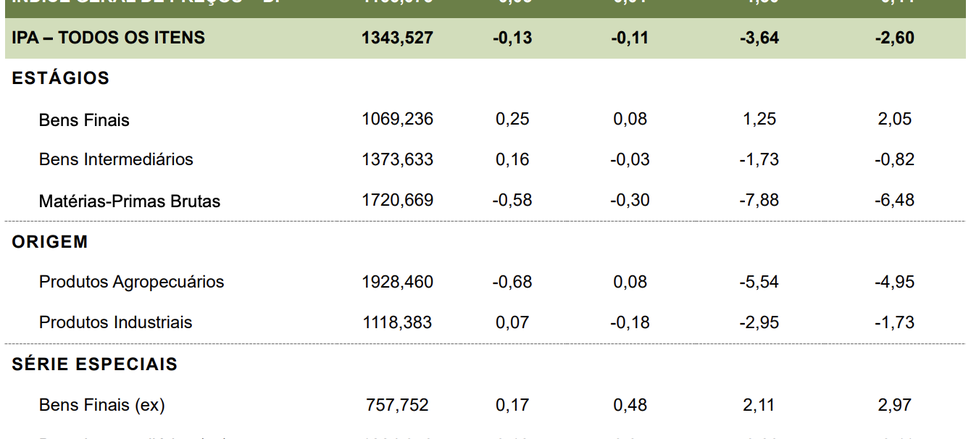Select the value 1118,383
Screen dimensions: 971x439
tap(397, 322)
